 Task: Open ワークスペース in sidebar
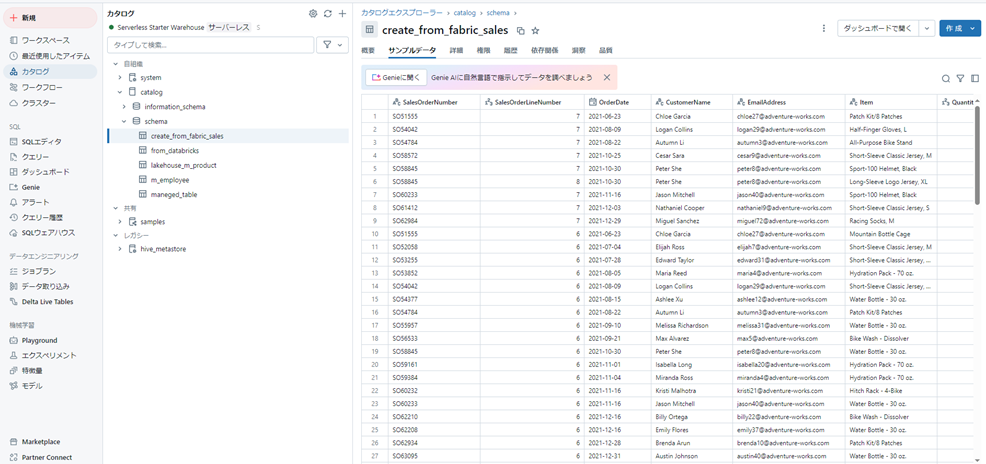(x=50, y=40)
